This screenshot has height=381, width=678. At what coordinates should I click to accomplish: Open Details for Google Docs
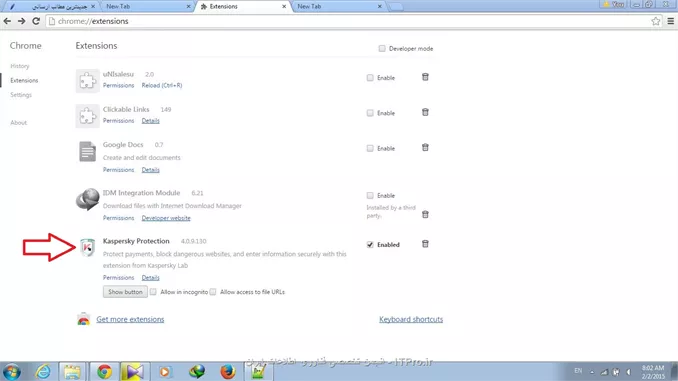click(x=150, y=170)
